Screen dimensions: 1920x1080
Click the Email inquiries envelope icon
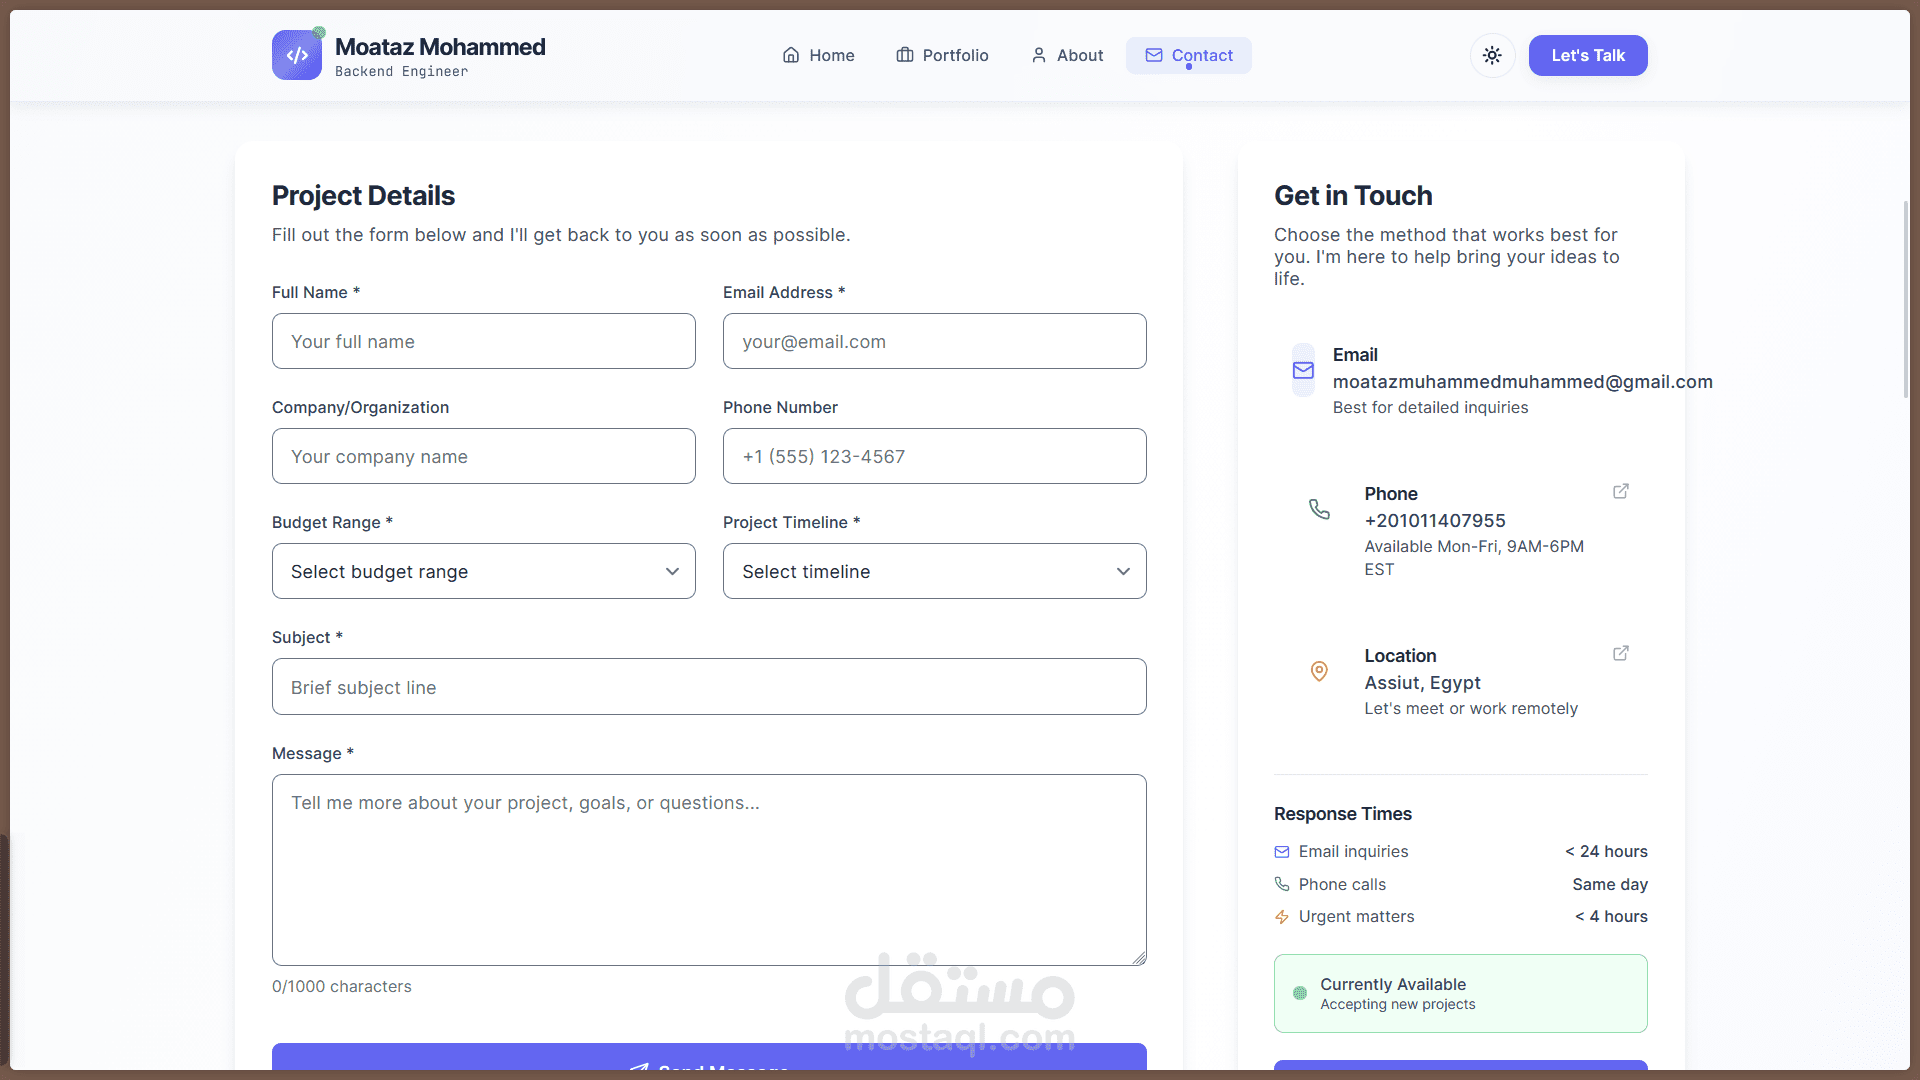pyautogui.click(x=1282, y=852)
